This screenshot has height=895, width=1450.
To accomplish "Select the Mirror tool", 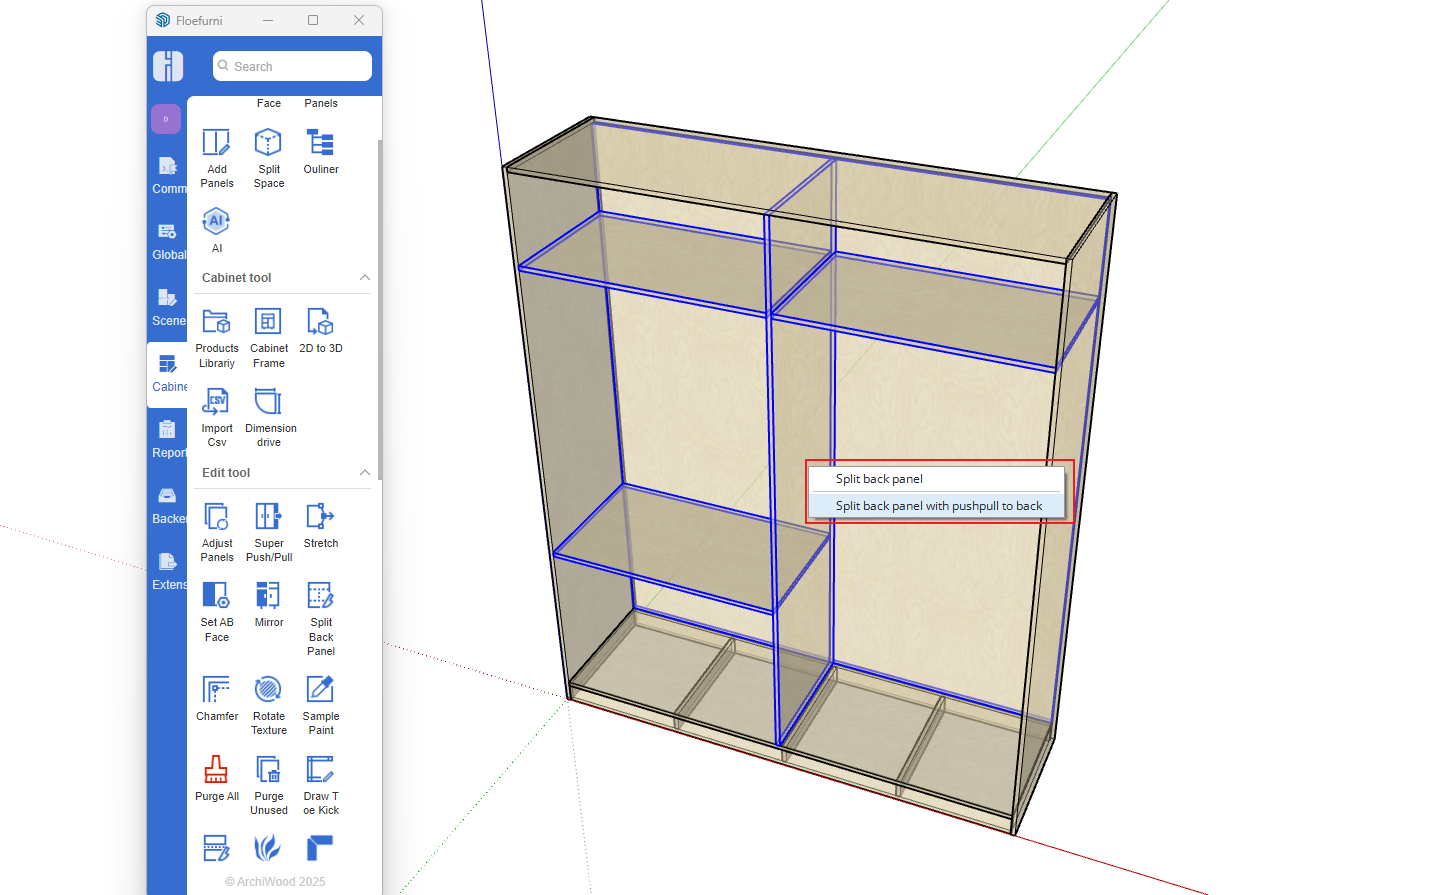I will coord(268,604).
